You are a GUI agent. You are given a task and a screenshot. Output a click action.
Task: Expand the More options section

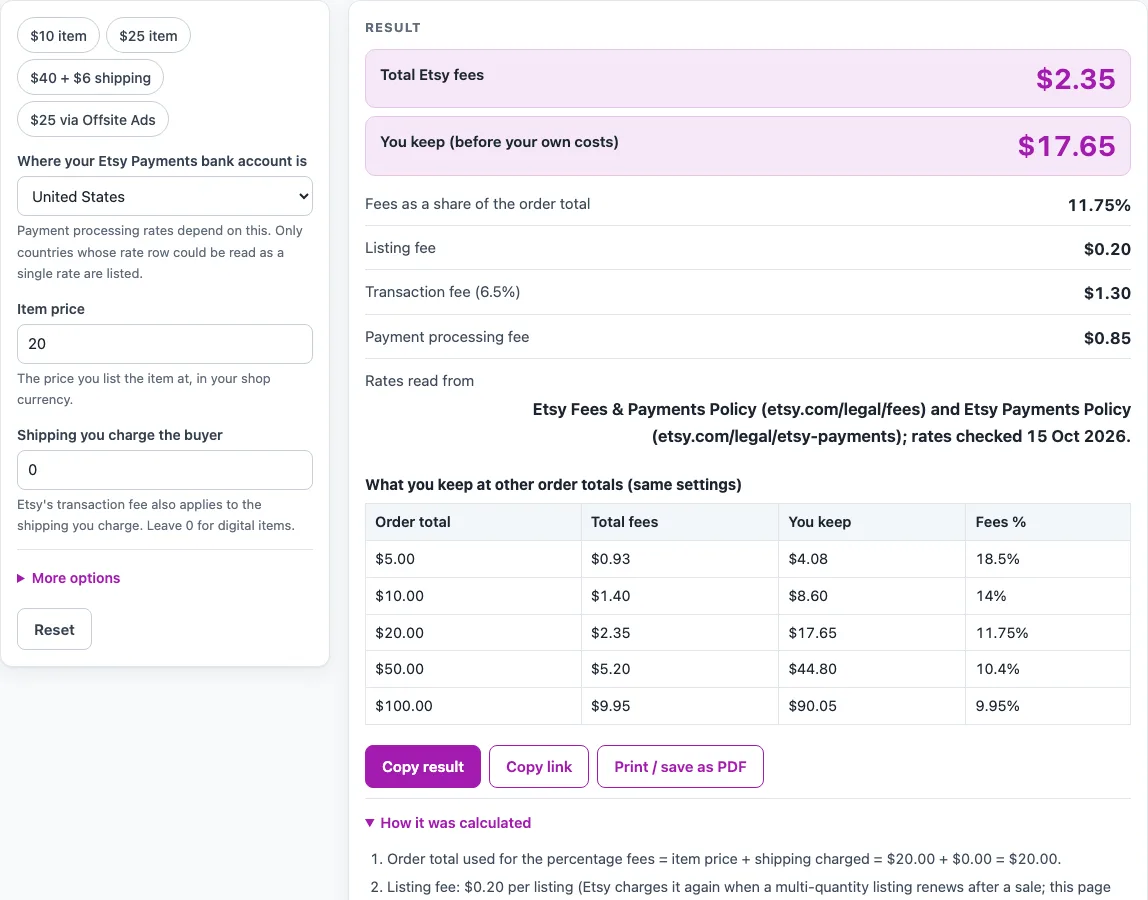point(69,578)
